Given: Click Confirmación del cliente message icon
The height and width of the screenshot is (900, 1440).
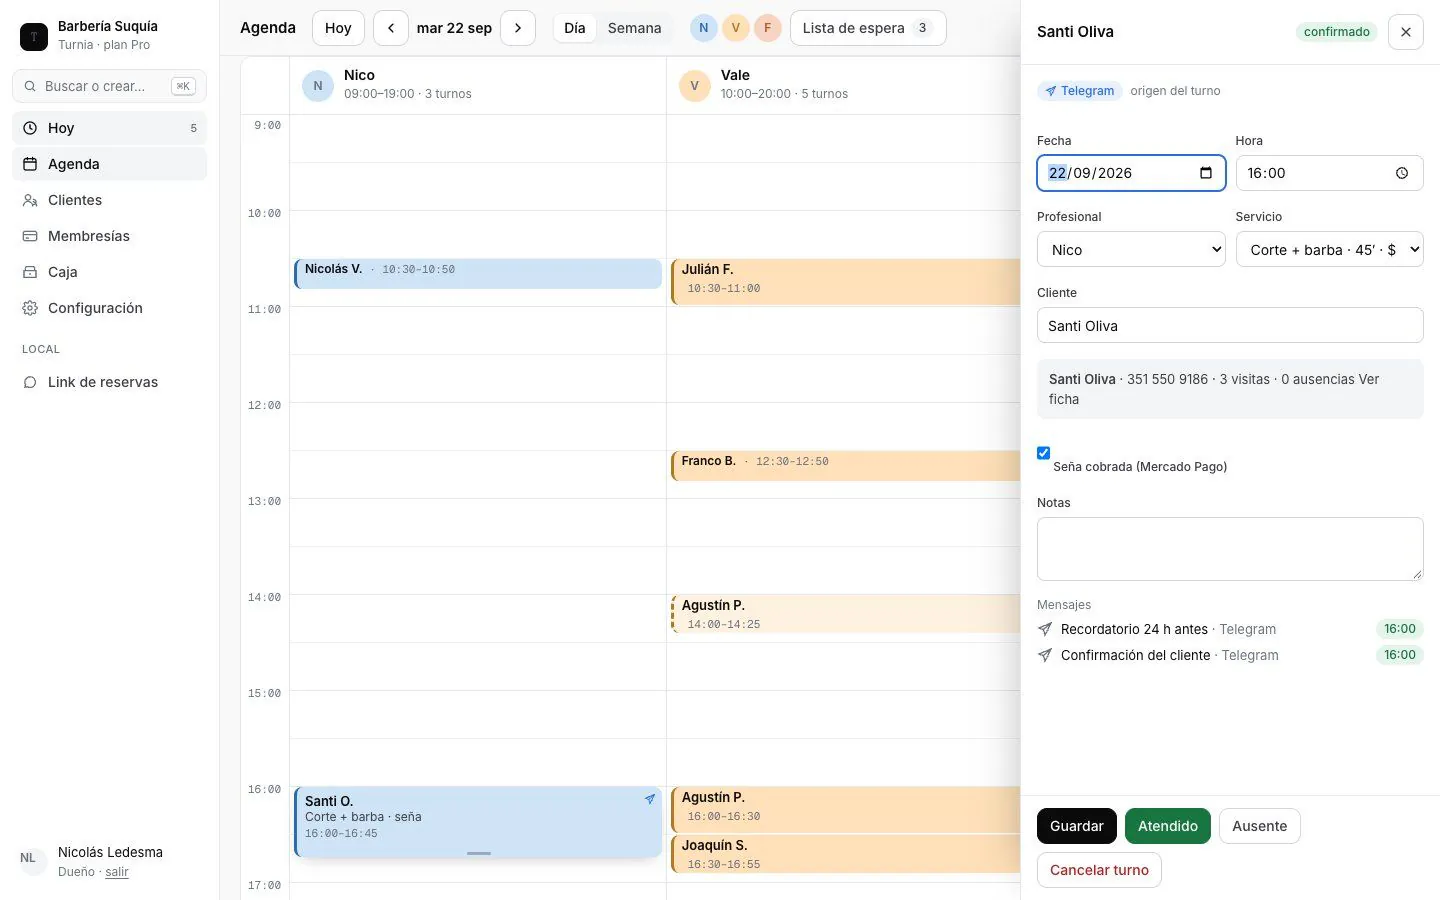Looking at the screenshot, I should point(1045,655).
